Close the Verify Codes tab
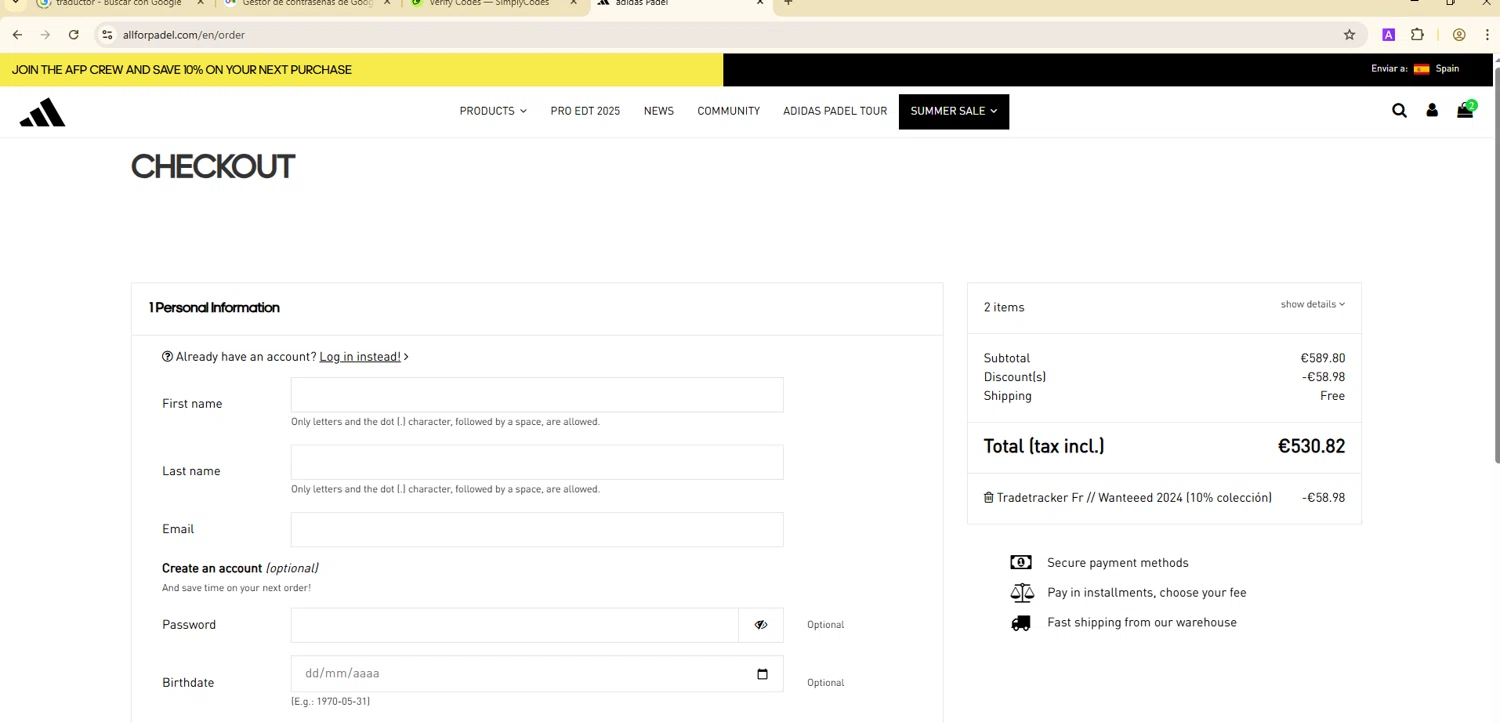Viewport: 1500px width, 723px height. click(x=574, y=3)
